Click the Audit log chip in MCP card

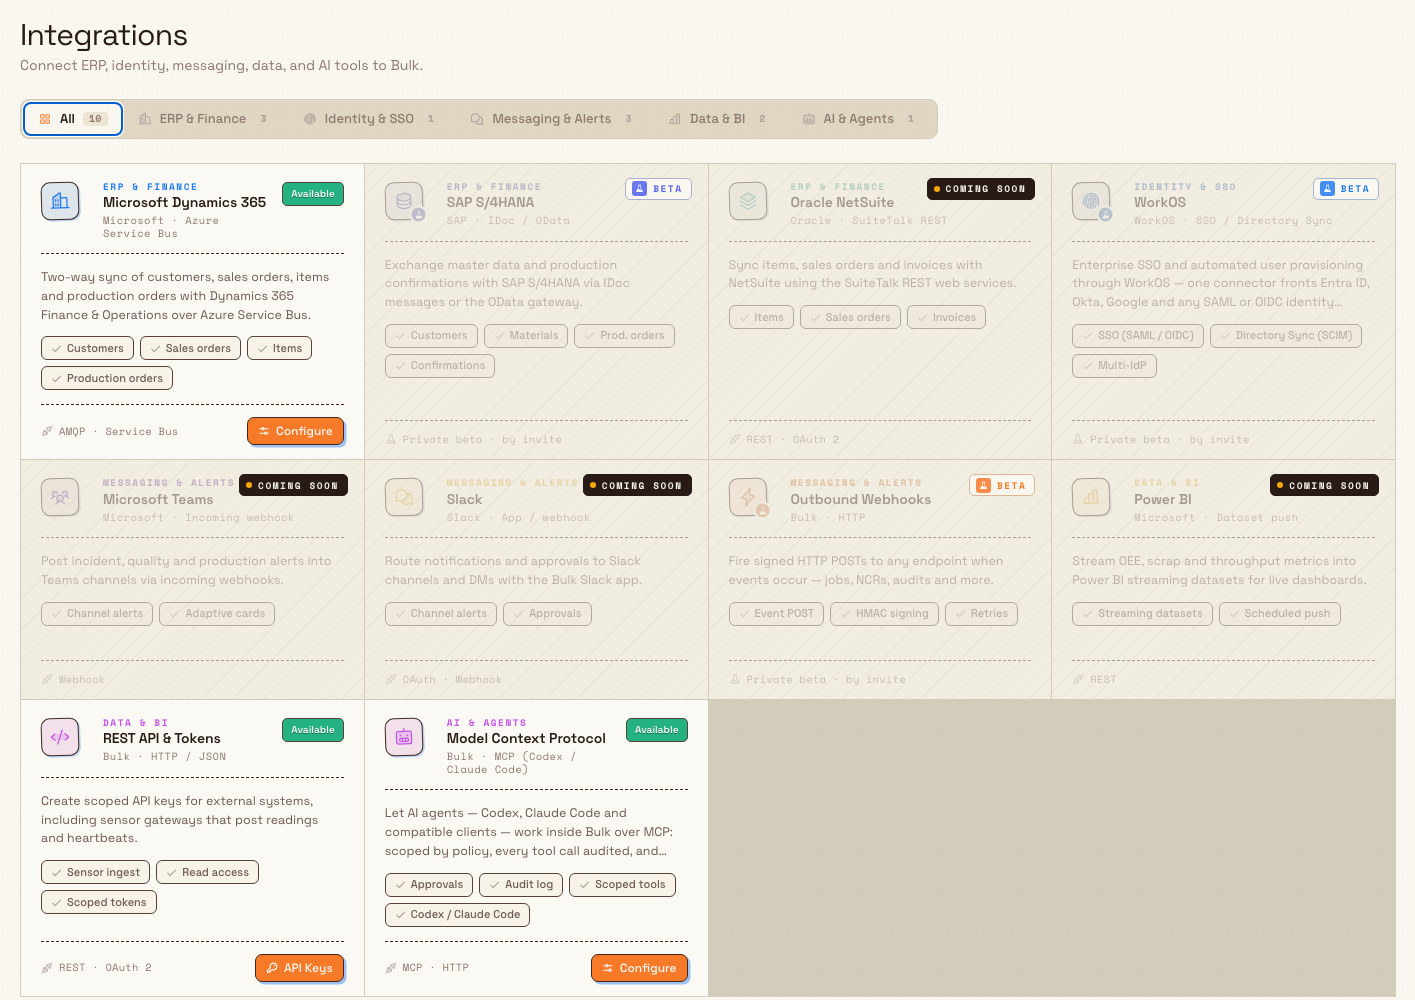pos(521,885)
